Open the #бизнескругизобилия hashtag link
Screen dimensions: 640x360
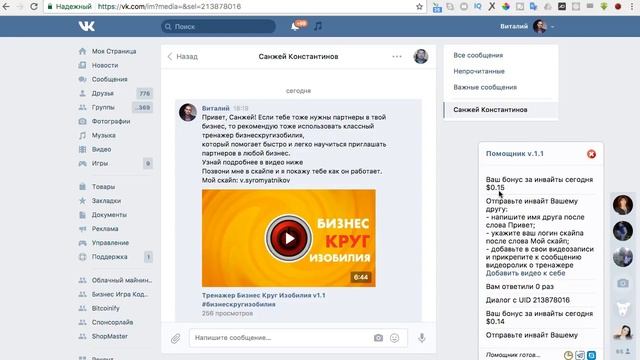[x=238, y=304]
